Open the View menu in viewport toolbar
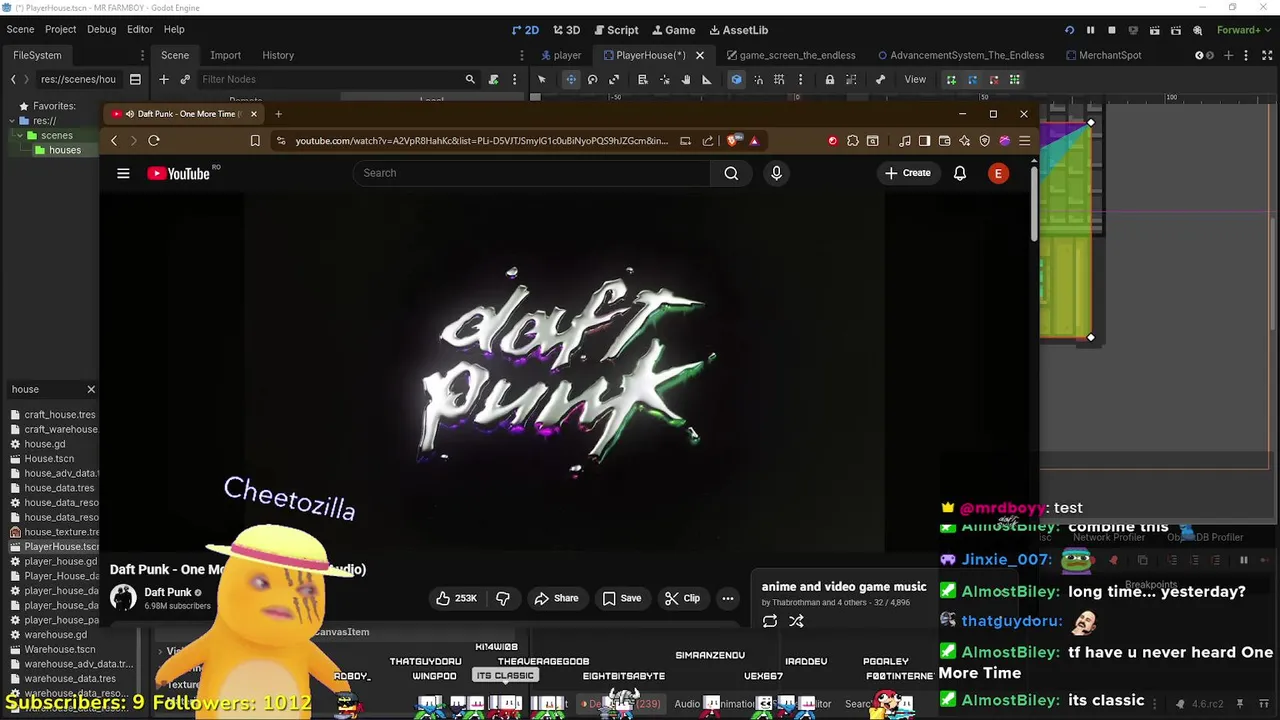 (915, 79)
